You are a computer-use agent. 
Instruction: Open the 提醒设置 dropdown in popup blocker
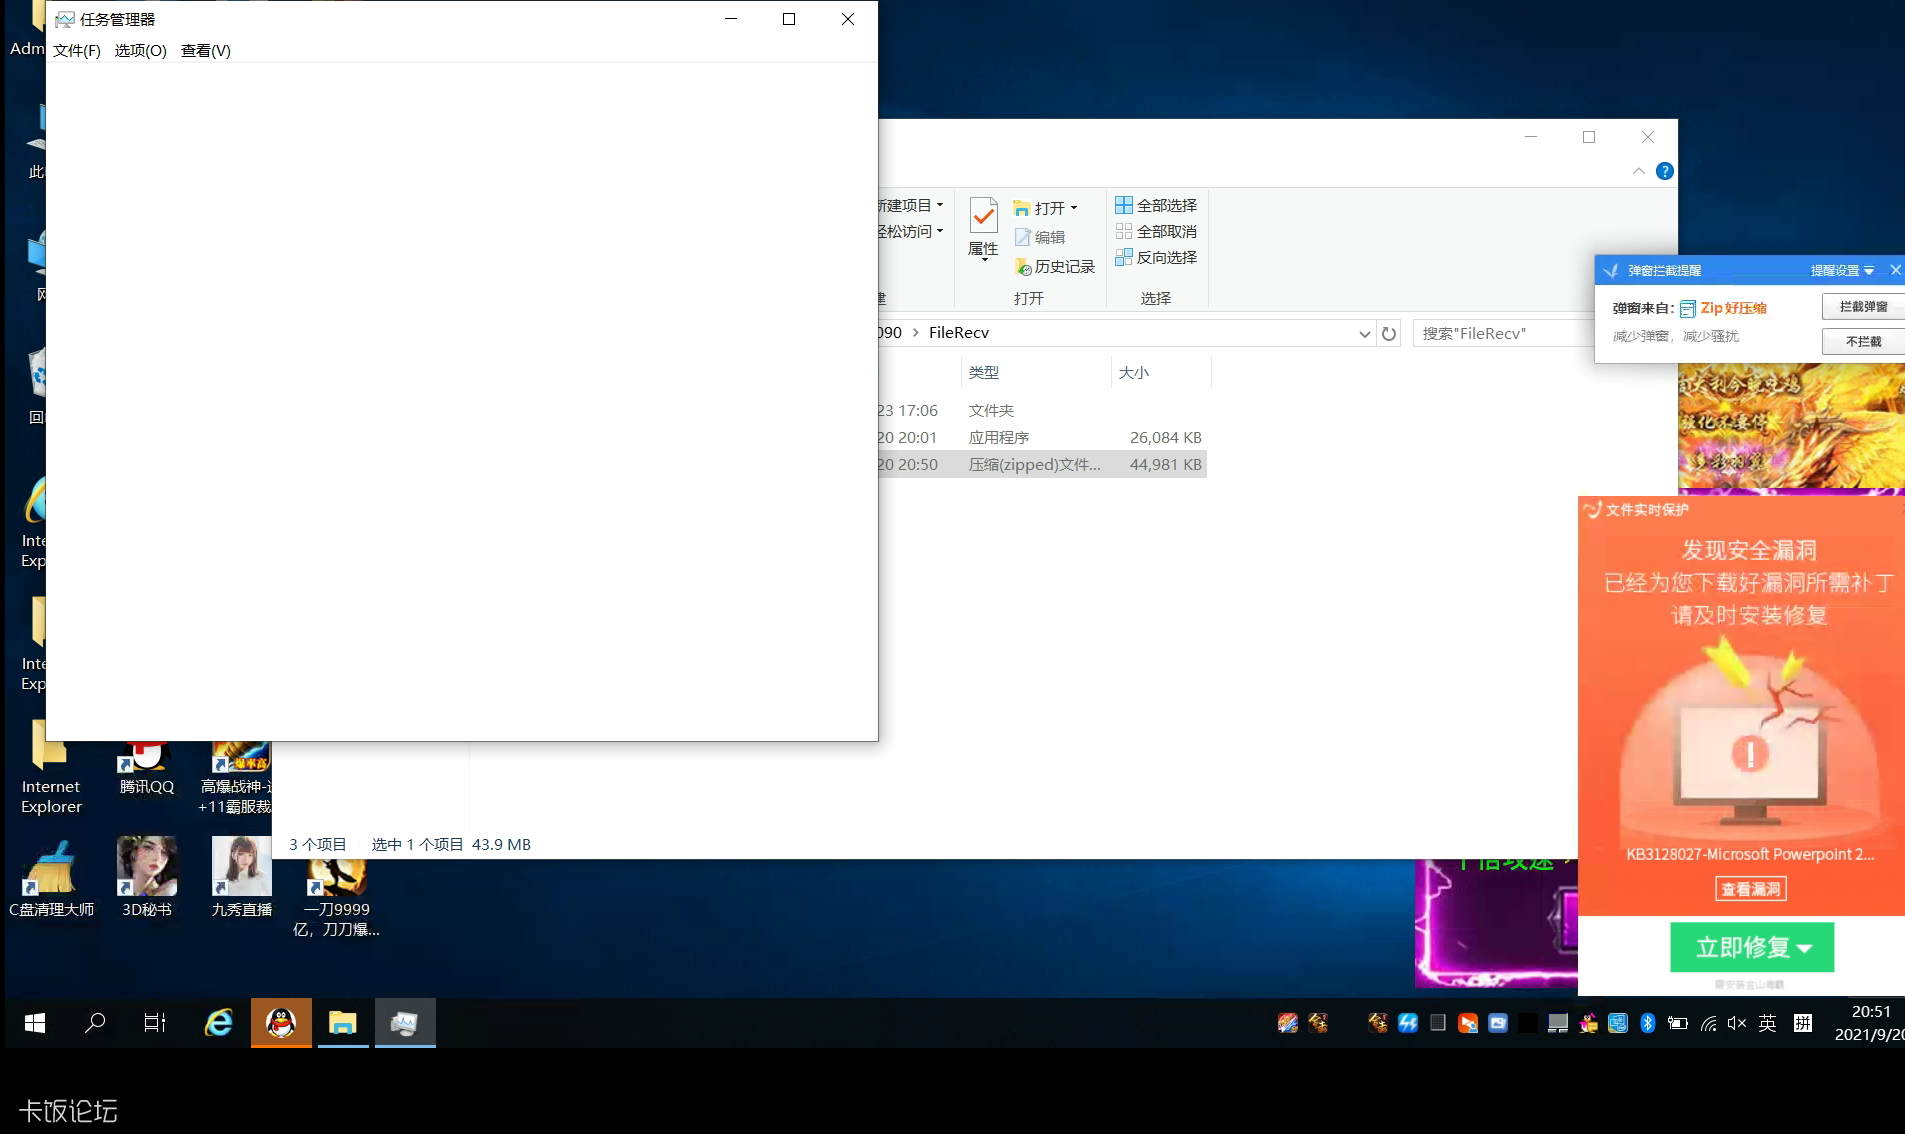pos(1842,270)
